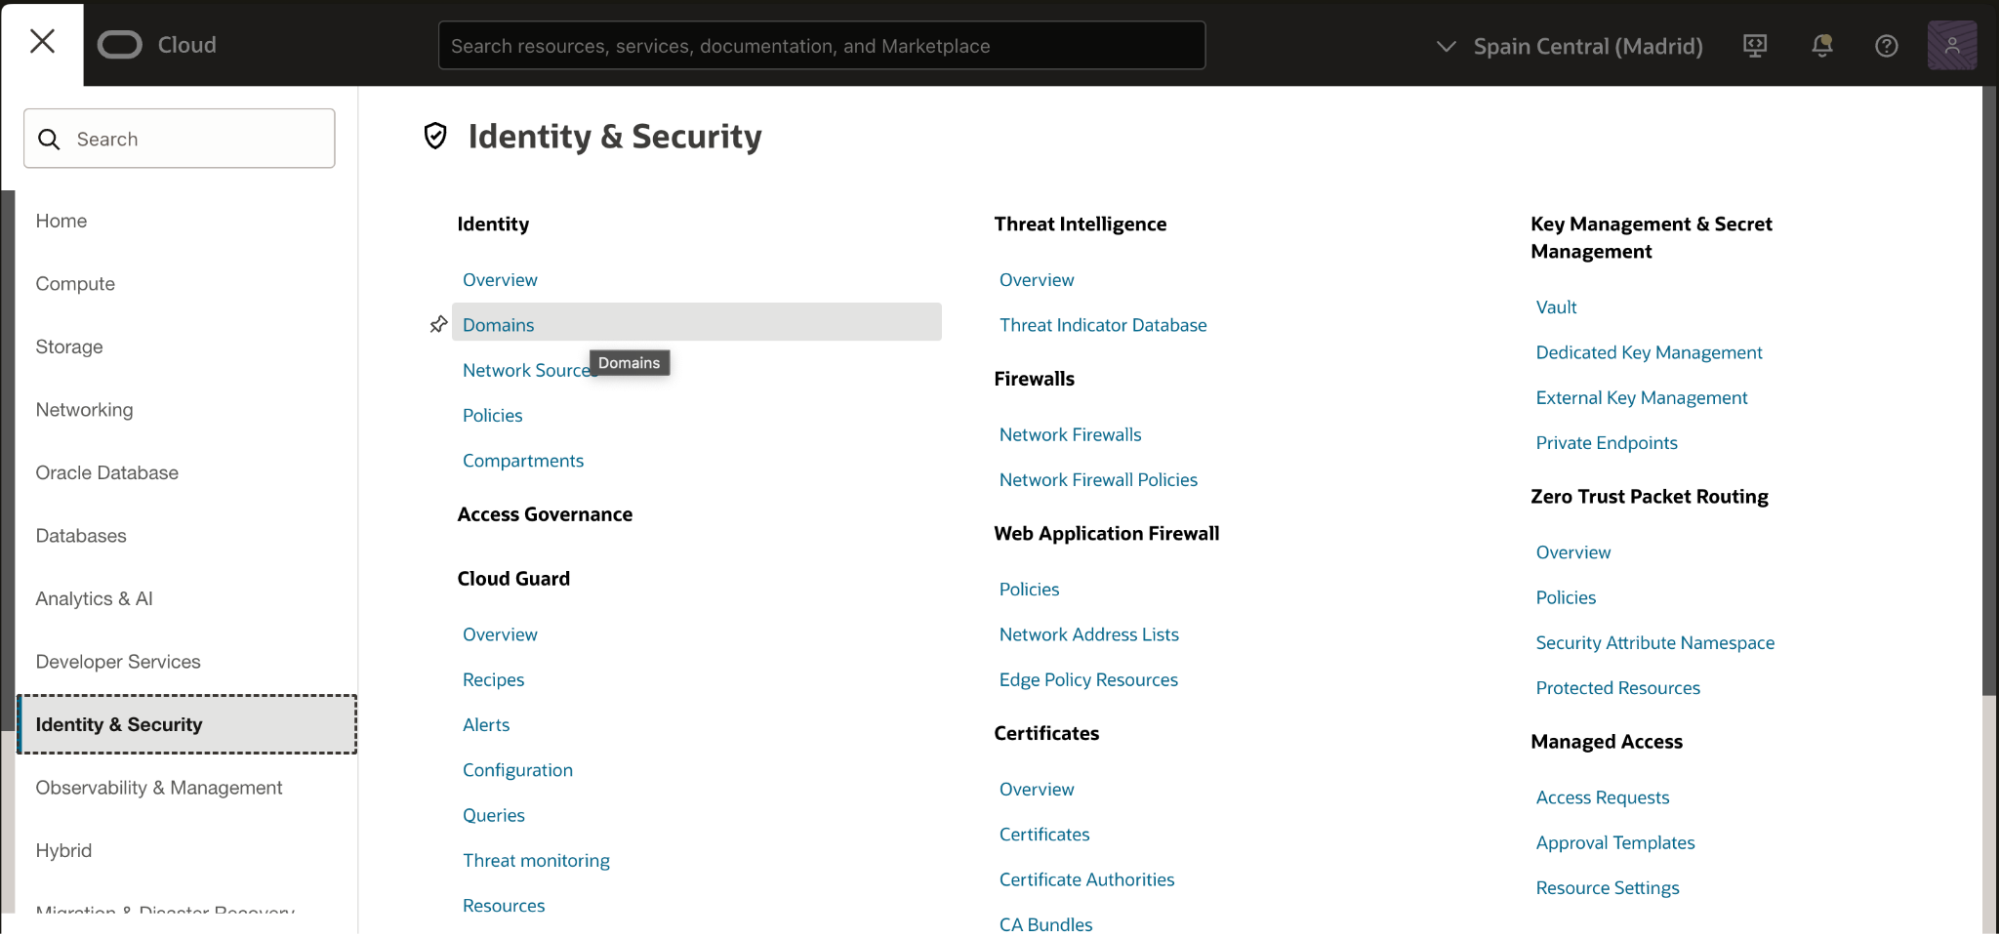Open the Access Requests link
Viewport: 1999px width, 935px height.
pyautogui.click(x=1603, y=798)
